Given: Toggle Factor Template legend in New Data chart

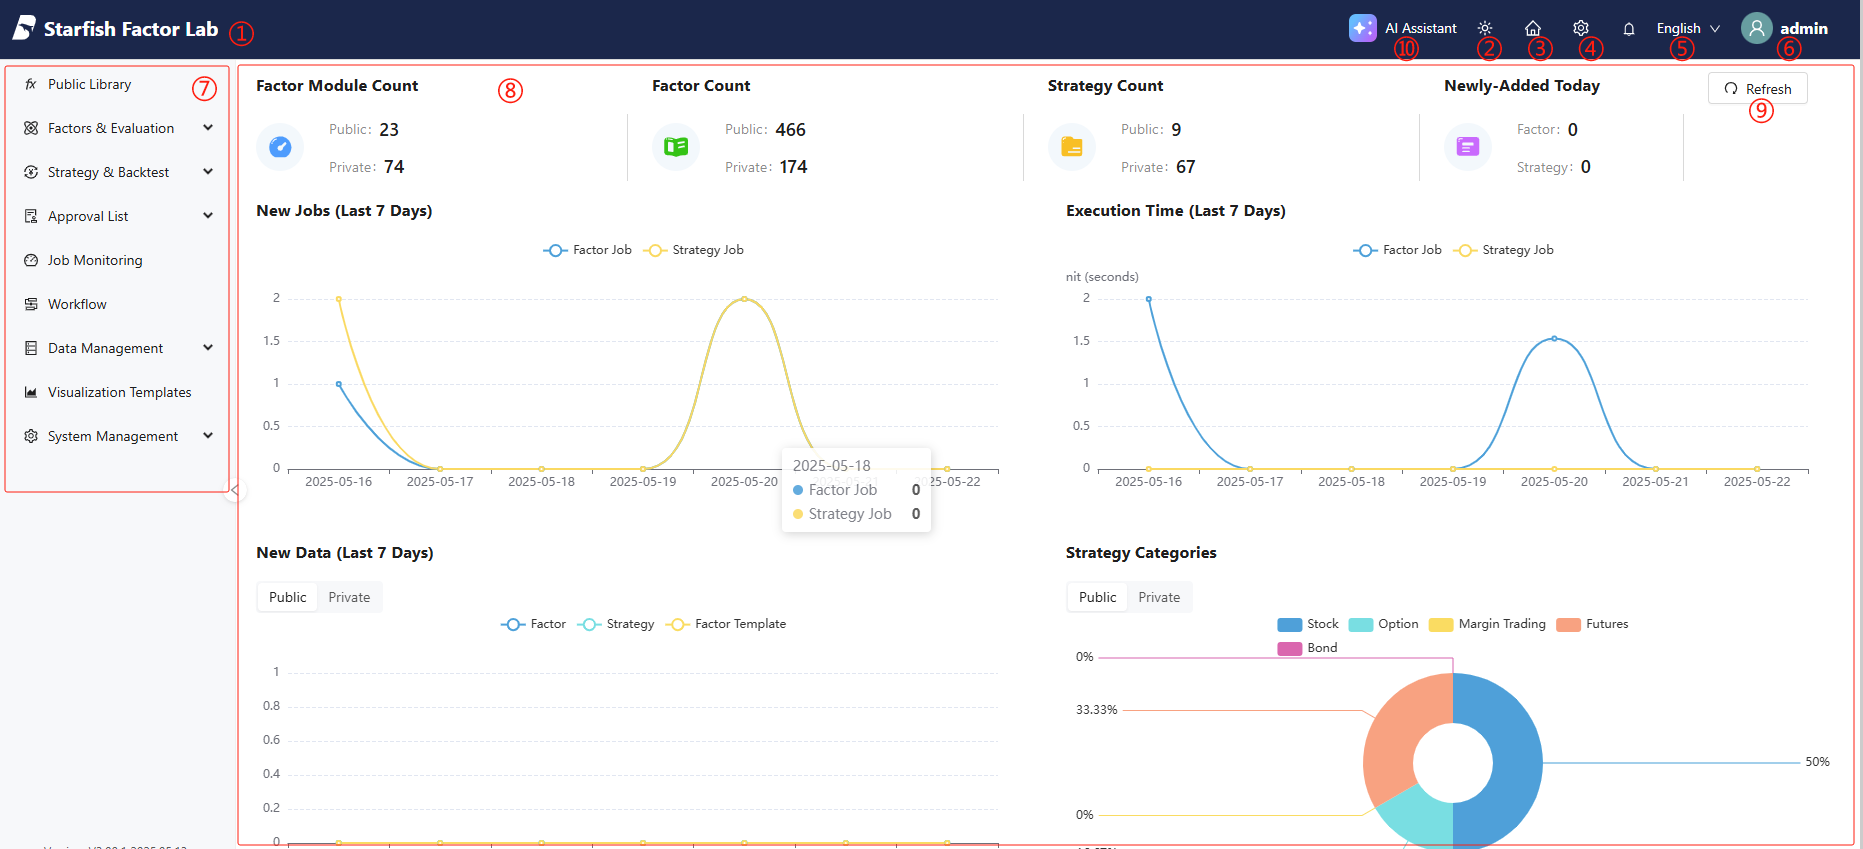Looking at the screenshot, I should point(726,624).
